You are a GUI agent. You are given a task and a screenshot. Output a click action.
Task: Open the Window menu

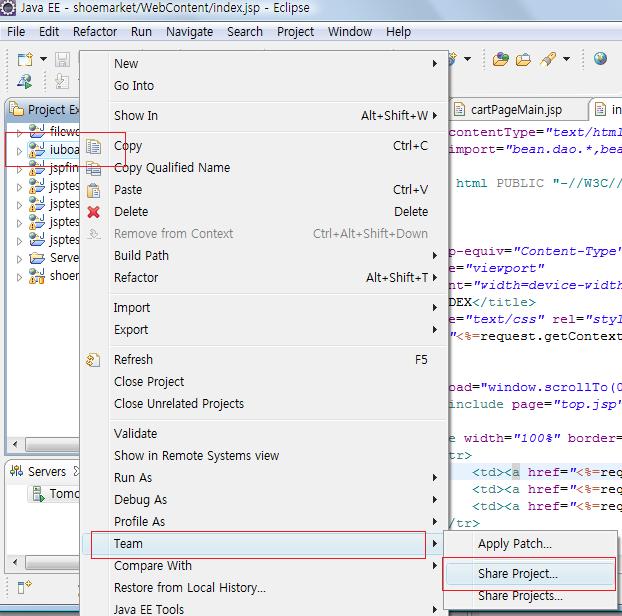click(x=350, y=32)
